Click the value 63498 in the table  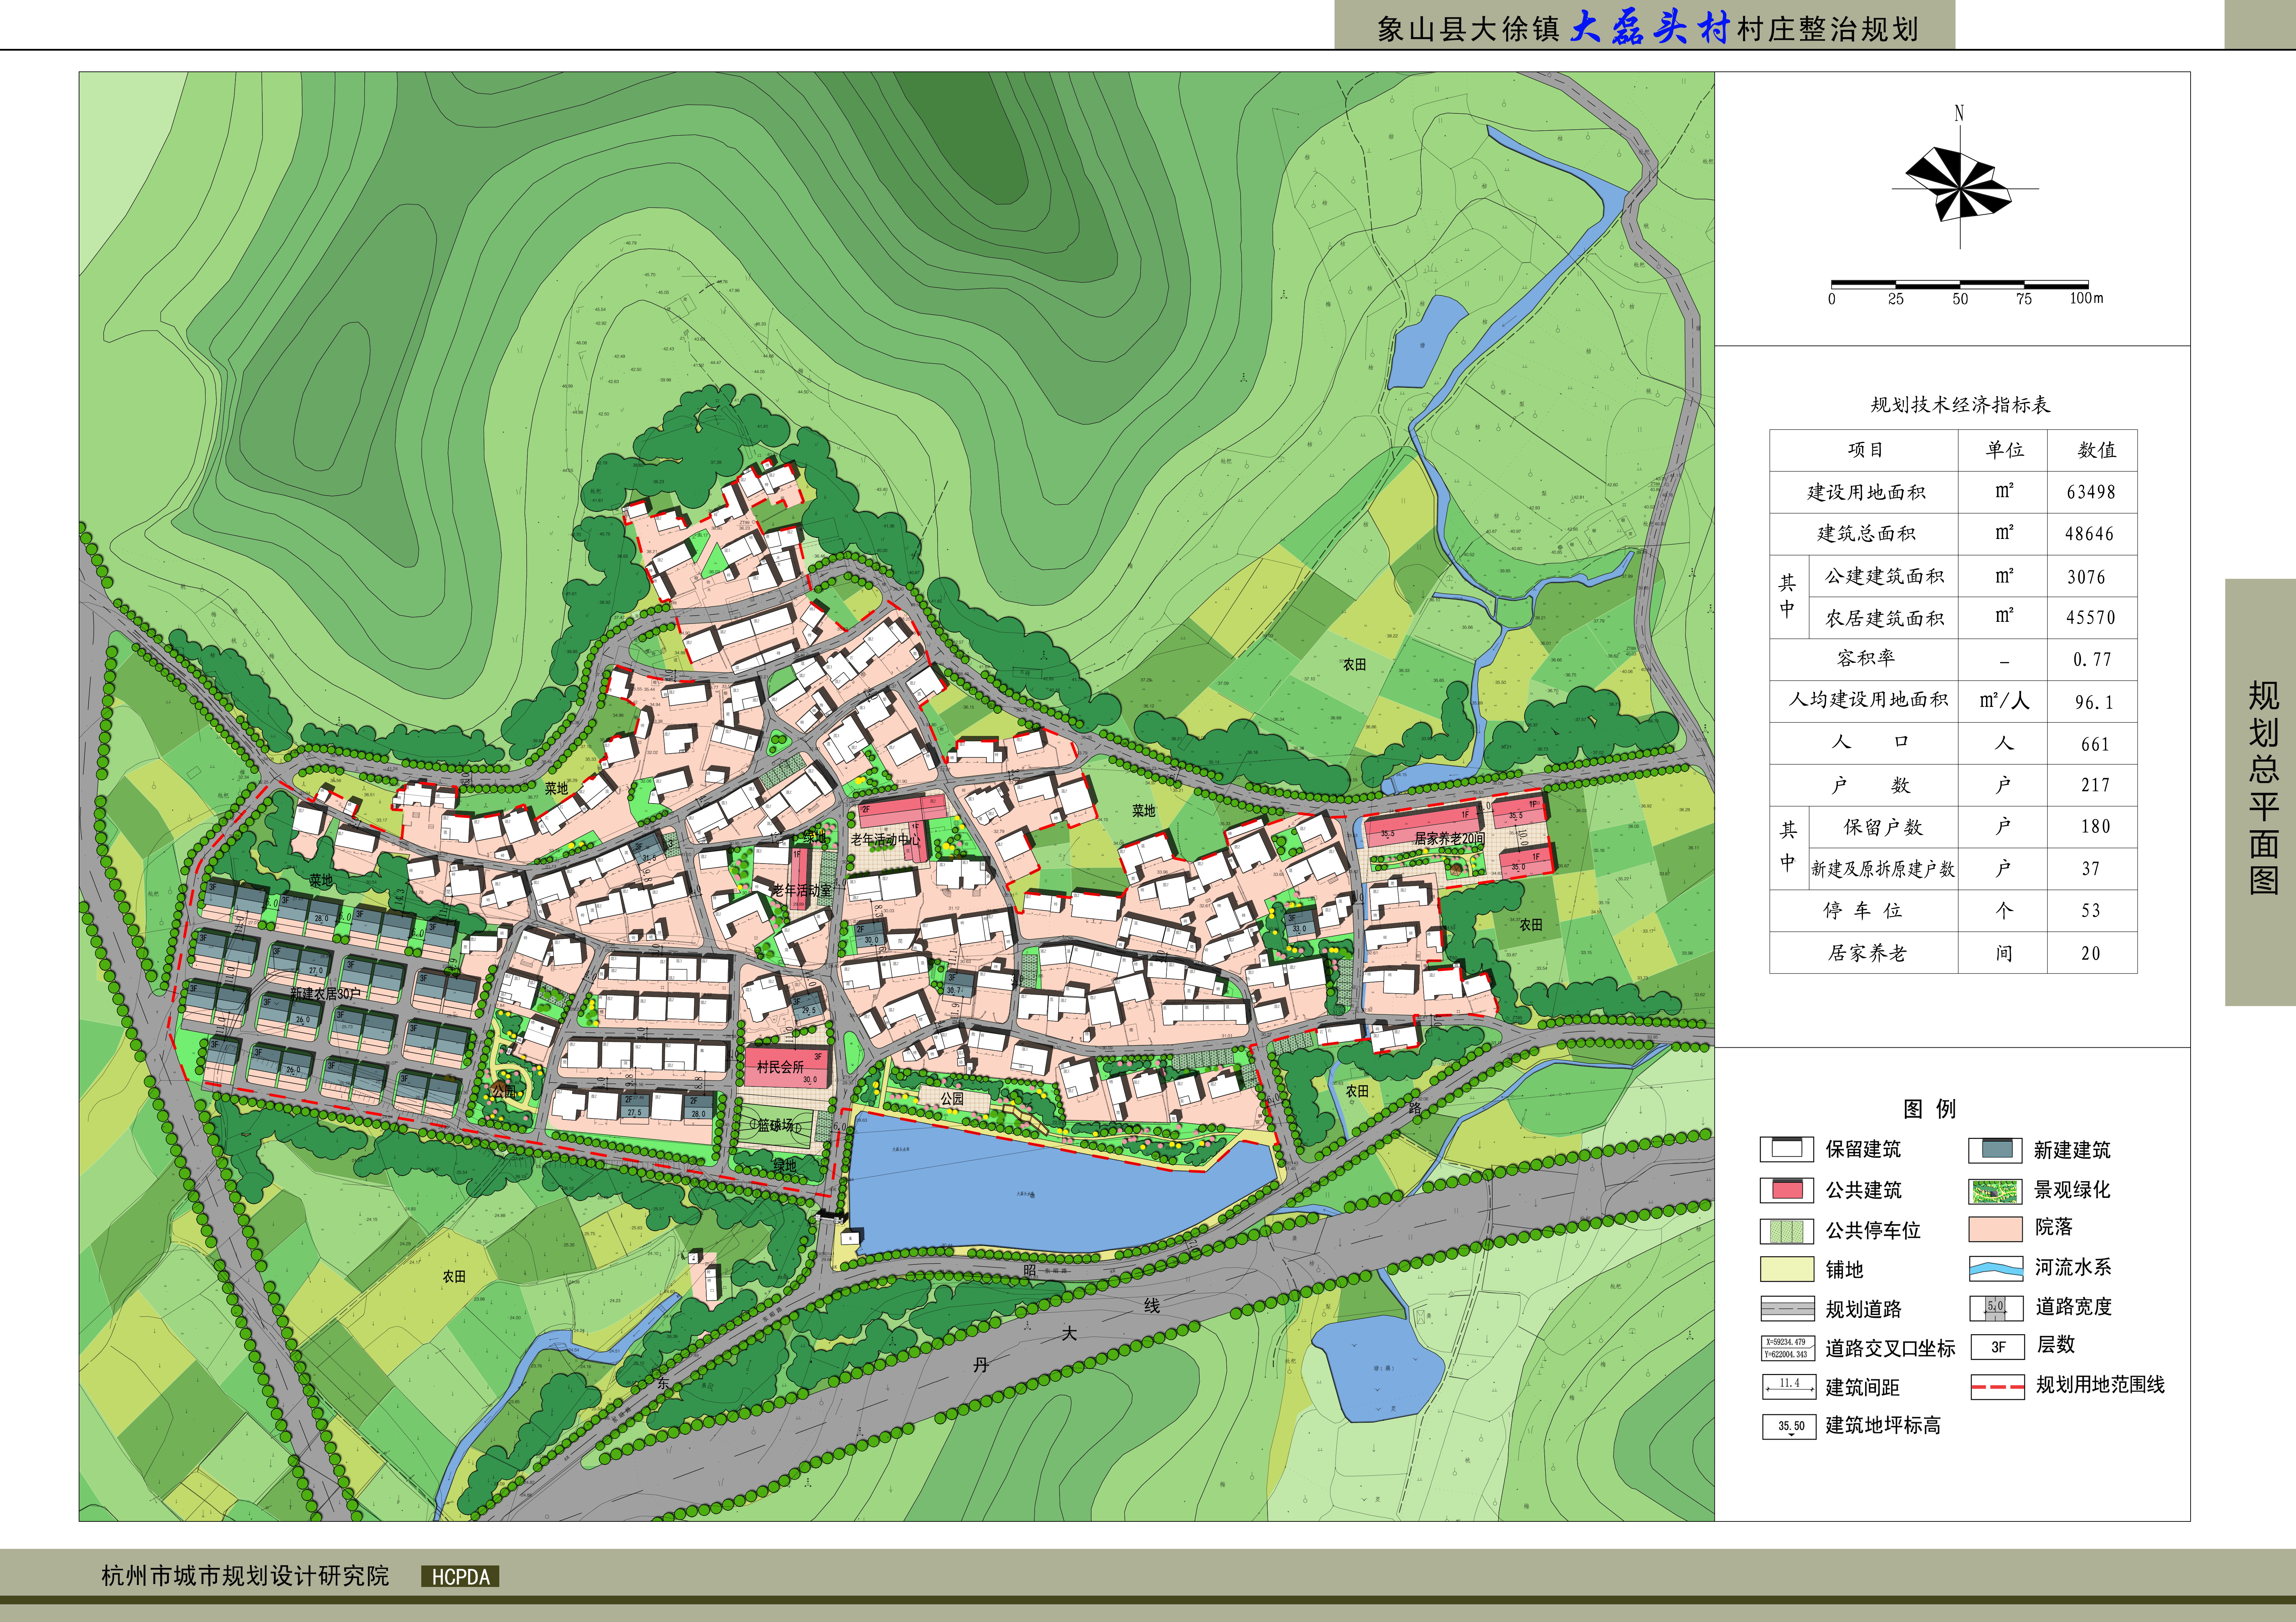click(2091, 492)
